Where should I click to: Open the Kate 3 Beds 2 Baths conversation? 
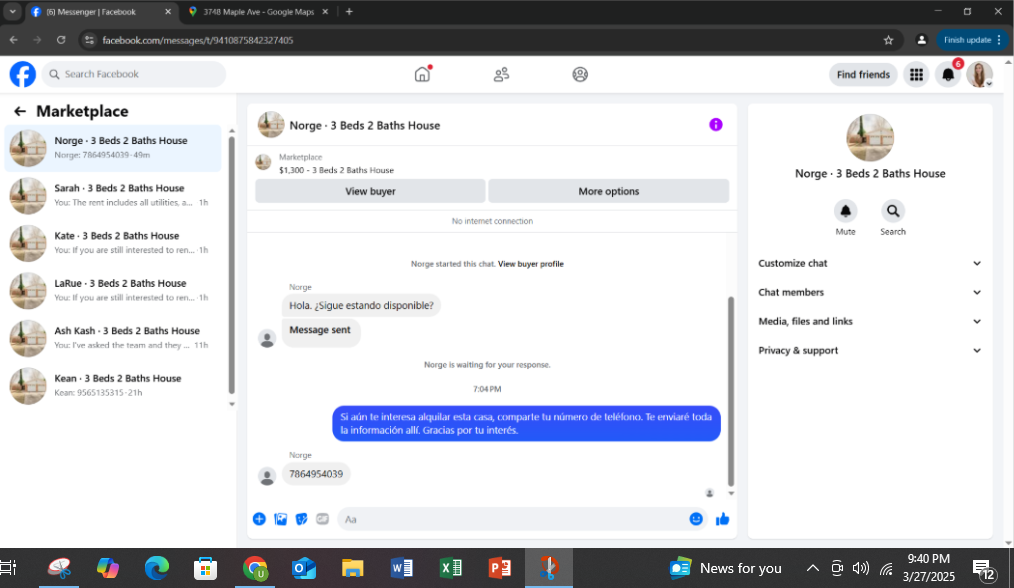pos(113,243)
